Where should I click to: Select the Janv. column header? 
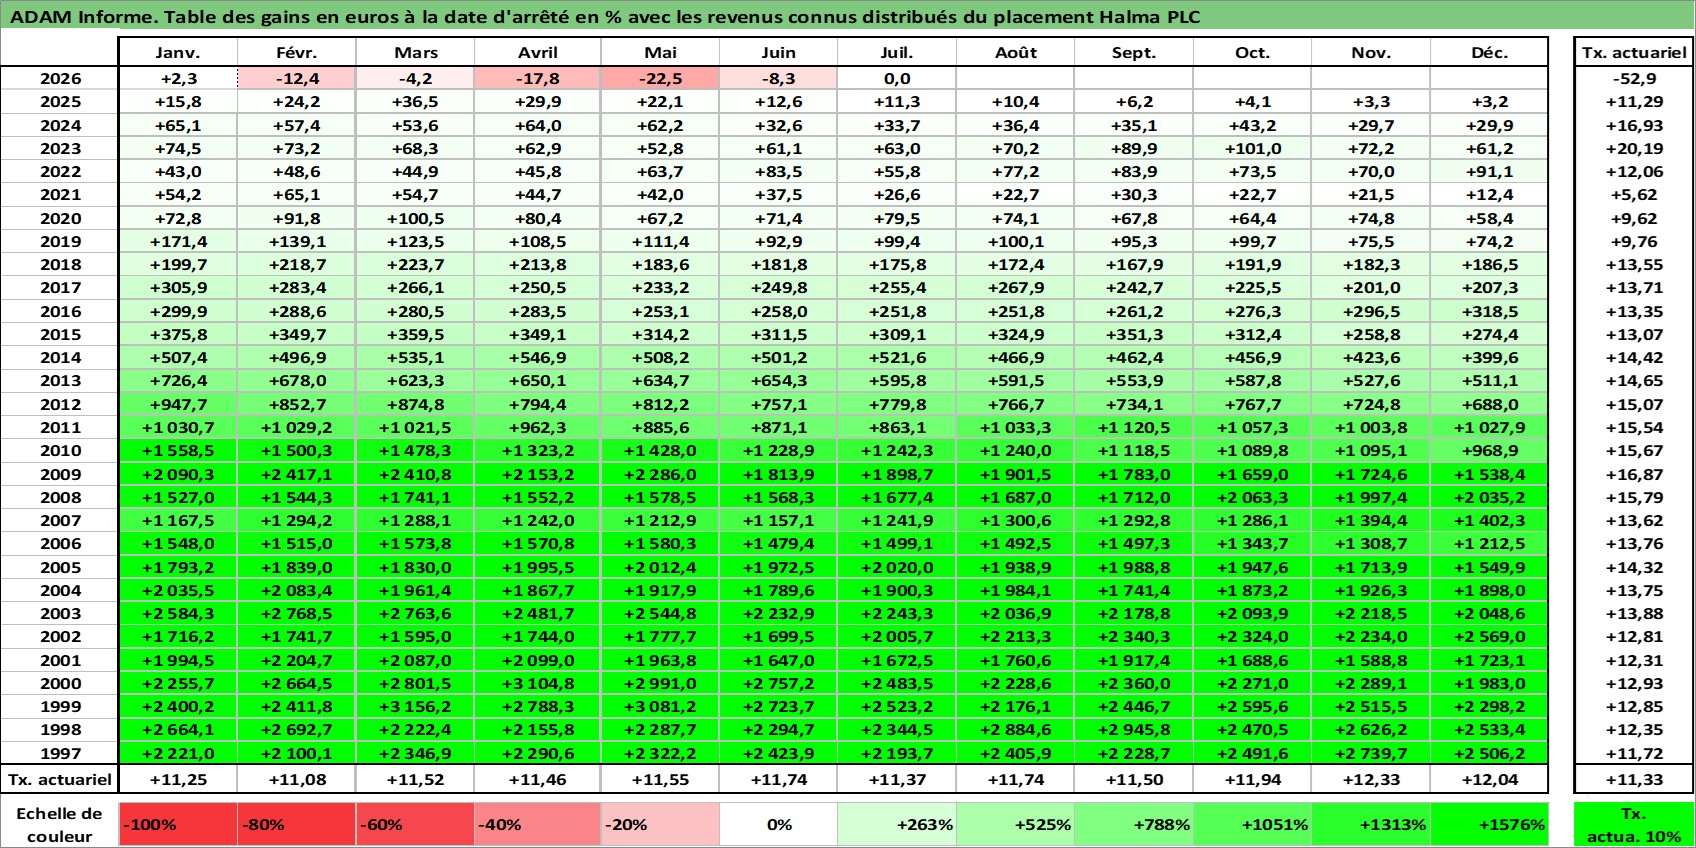178,53
